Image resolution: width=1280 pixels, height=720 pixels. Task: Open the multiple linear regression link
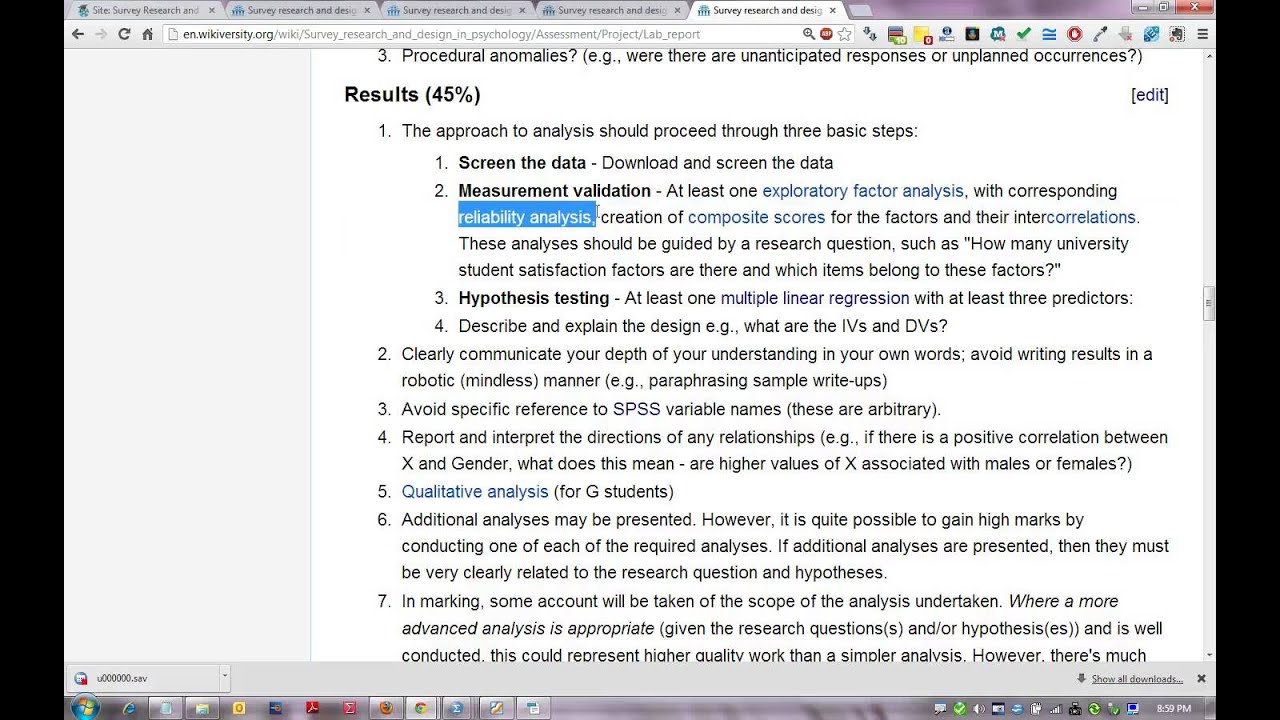click(815, 298)
